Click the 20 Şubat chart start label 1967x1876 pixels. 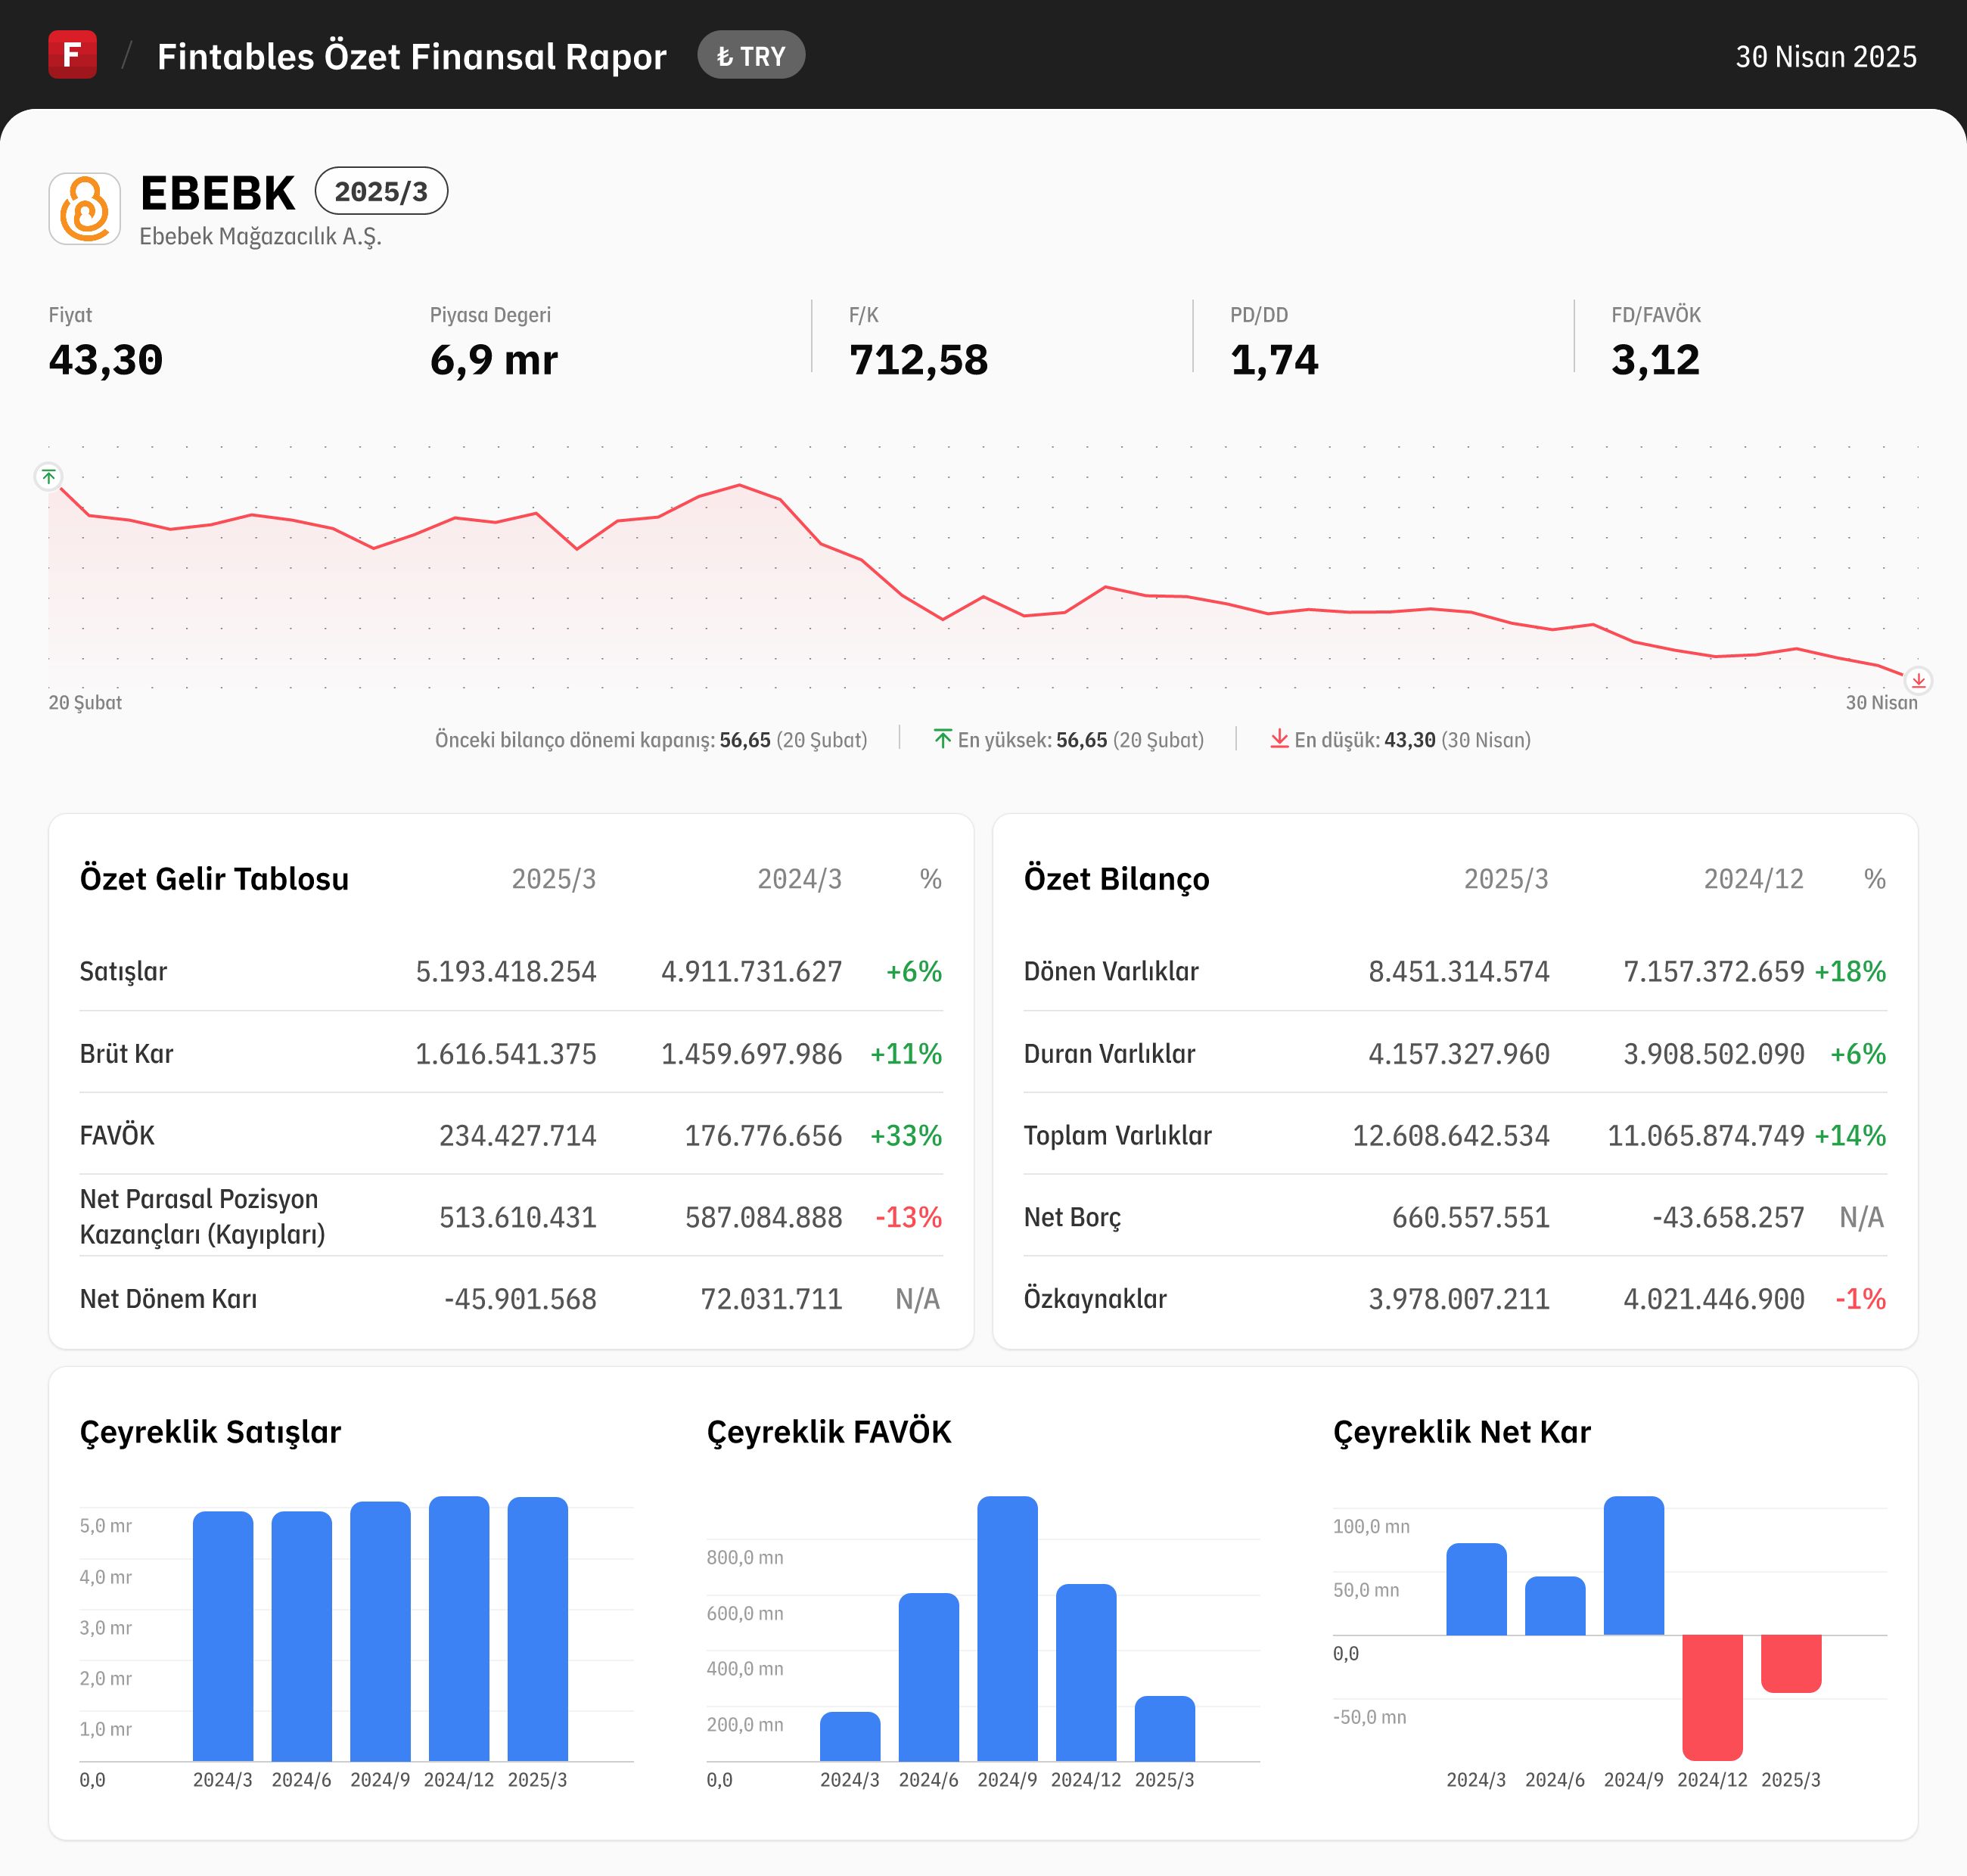(85, 703)
